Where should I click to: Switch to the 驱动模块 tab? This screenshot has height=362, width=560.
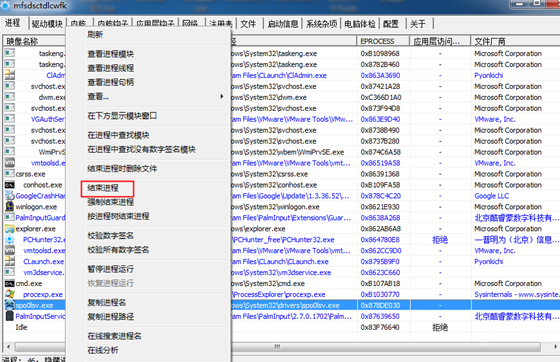47,24
